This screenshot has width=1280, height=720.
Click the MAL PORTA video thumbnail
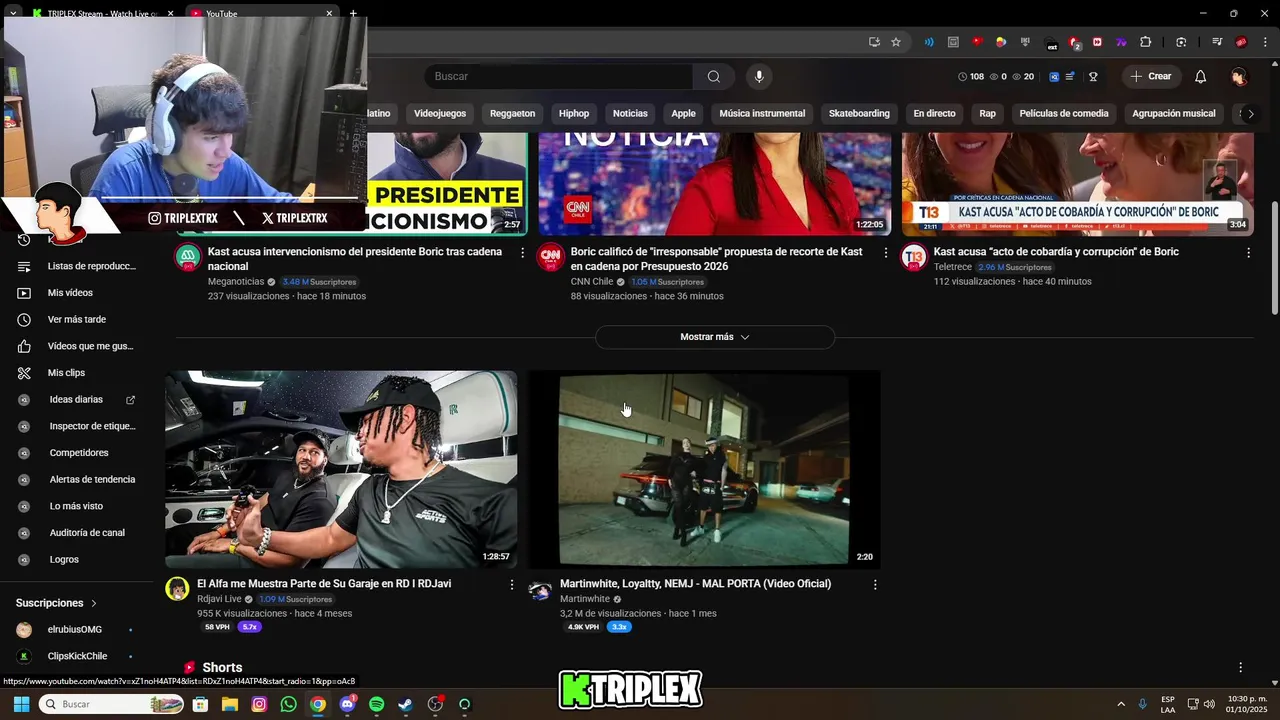704,470
